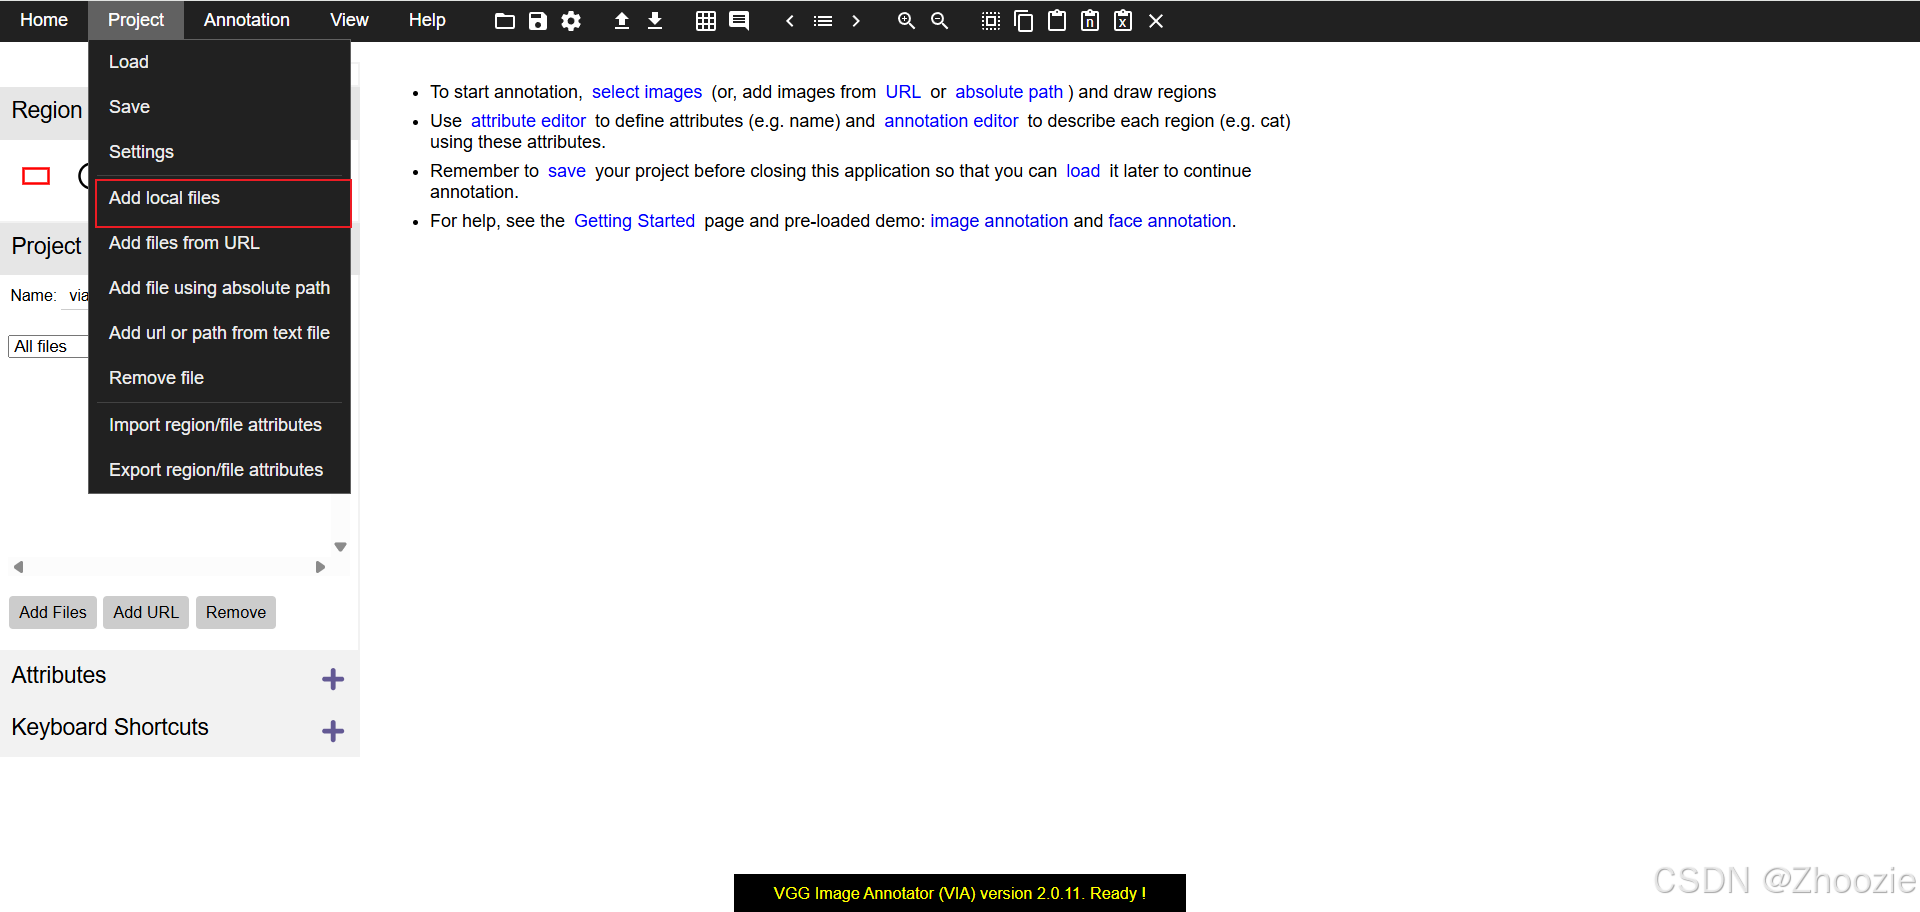The height and width of the screenshot is (912, 1920).
Task: Open the Home menu
Action: tap(44, 20)
